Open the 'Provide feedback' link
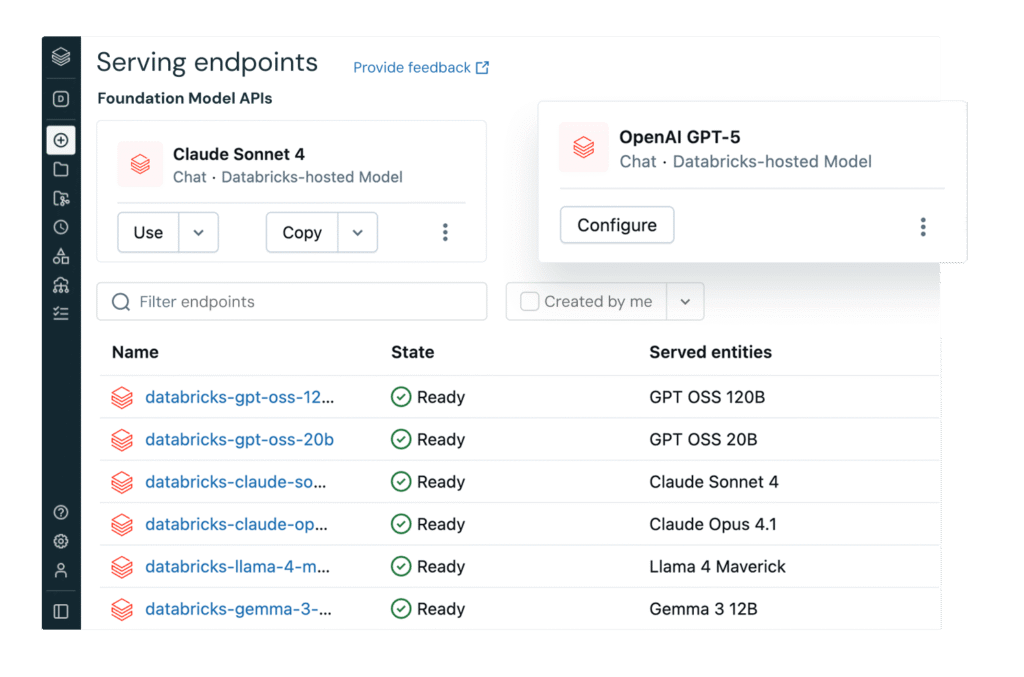The width and height of the screenshot is (1024, 677). (x=421, y=68)
